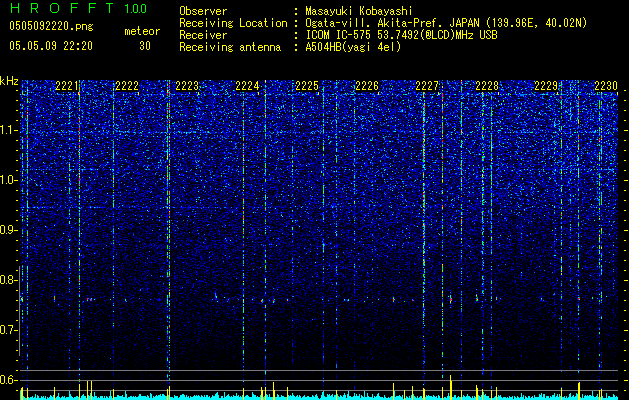Screen dimensions: 629x400
Task: Select the file name 0505092220.png
Action: [x=51, y=26]
